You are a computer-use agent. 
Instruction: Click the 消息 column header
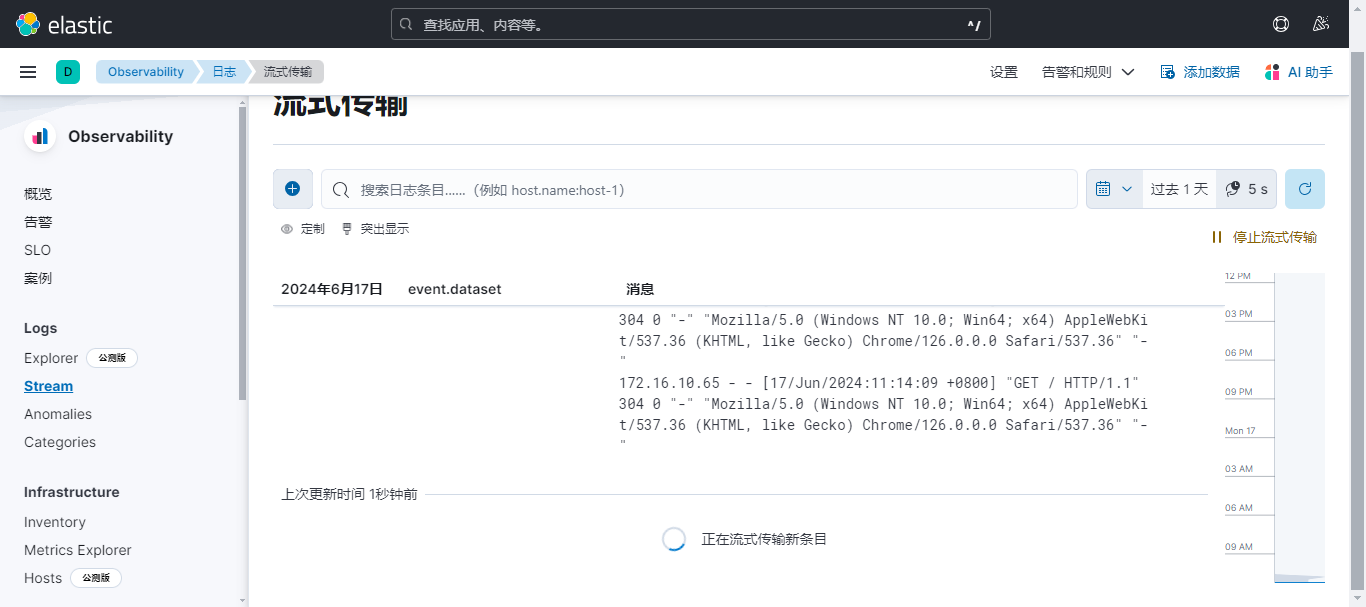click(640, 289)
